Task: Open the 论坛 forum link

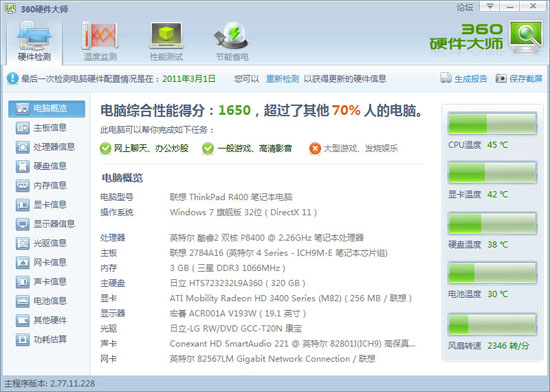Action: 465,7
